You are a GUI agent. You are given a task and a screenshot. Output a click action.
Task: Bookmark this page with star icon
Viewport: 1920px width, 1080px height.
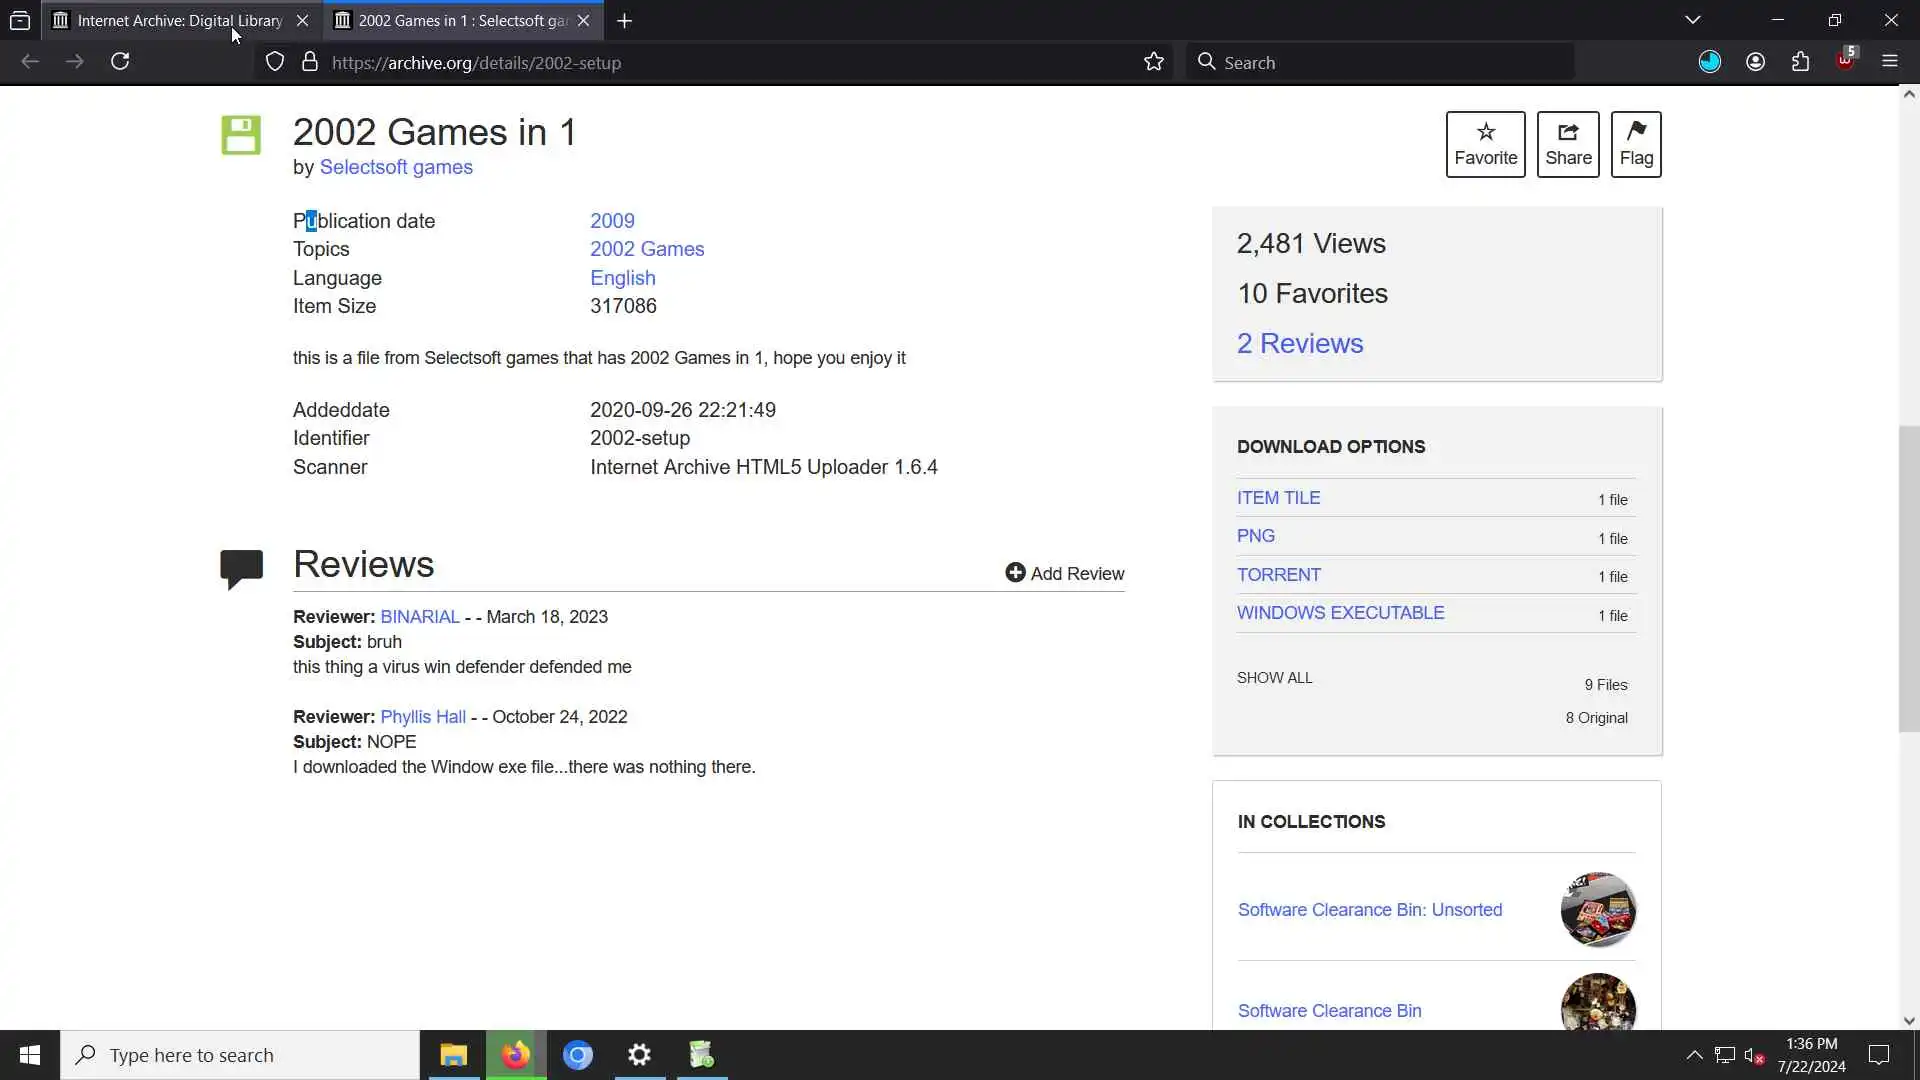[1154, 62]
